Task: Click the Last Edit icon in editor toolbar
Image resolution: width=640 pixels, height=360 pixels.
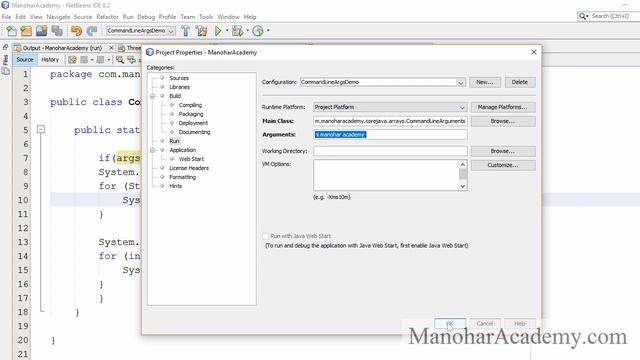Action: (x=131, y=60)
